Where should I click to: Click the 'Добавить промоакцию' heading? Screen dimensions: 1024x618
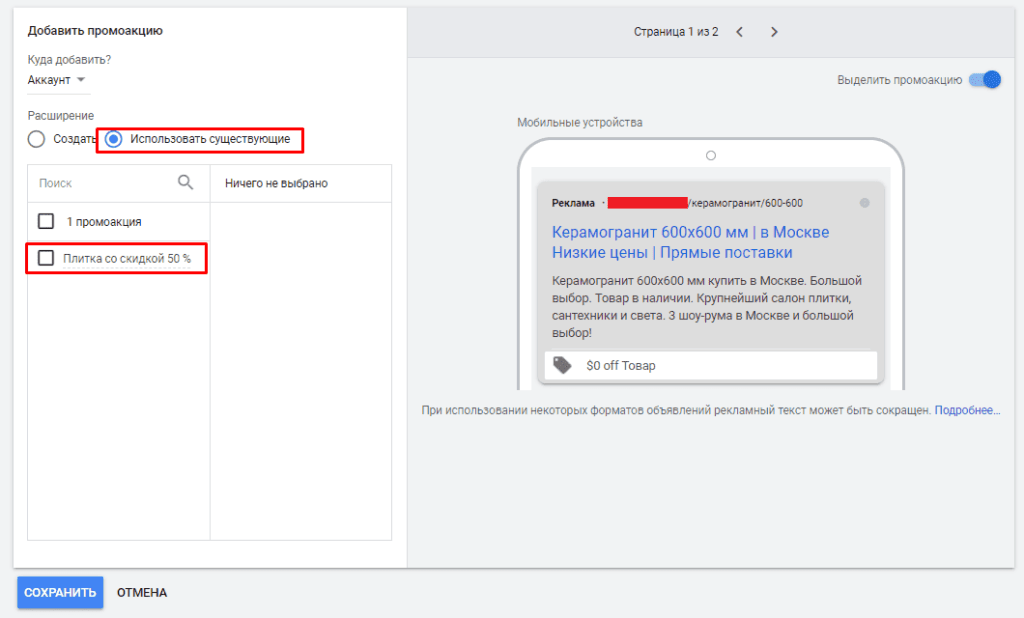click(95, 31)
